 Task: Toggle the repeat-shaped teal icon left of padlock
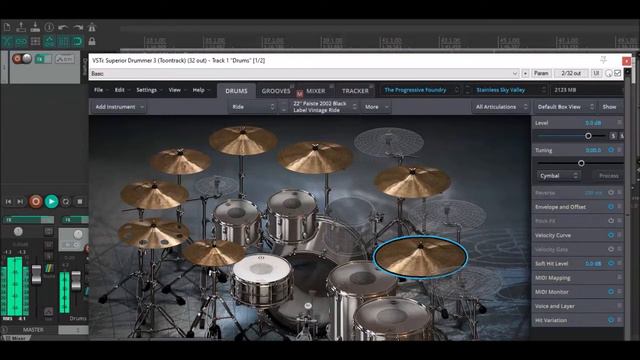click(77, 41)
